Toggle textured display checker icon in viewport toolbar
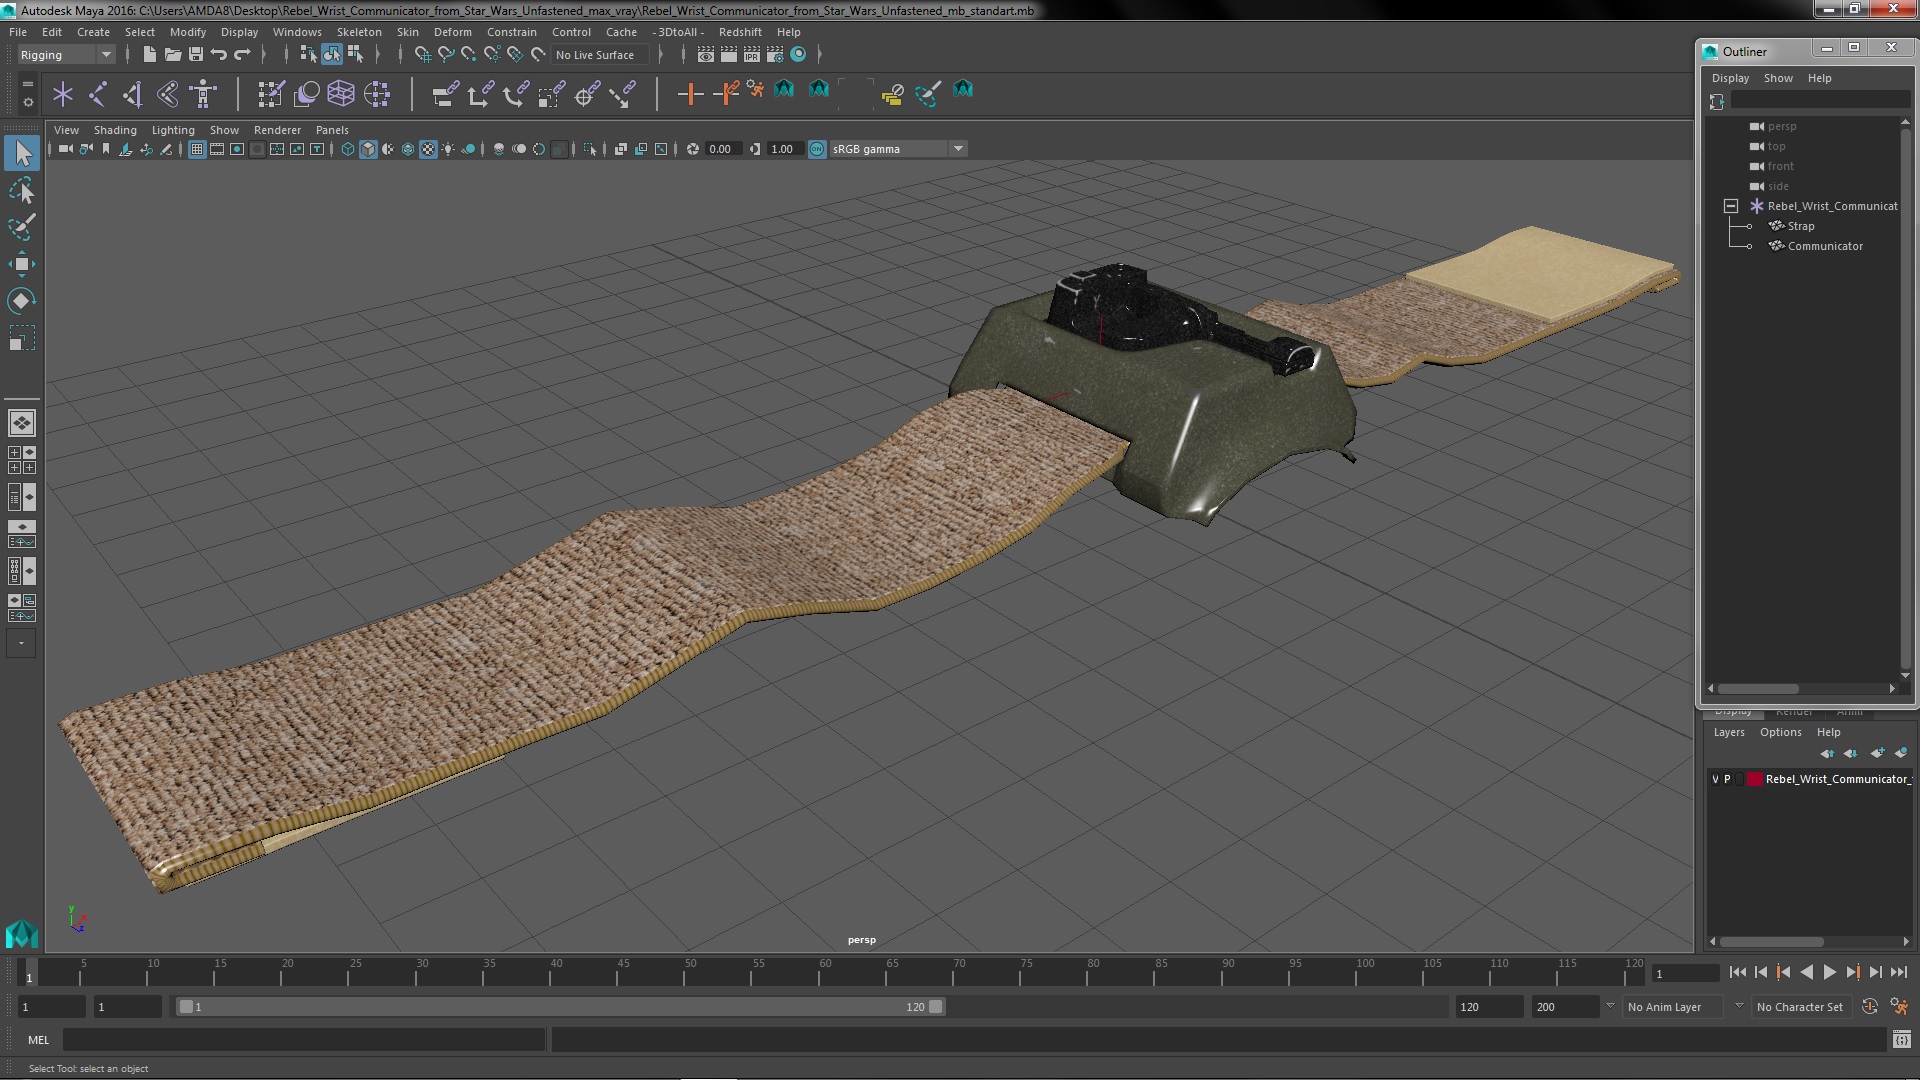Screen dimensions: 1920x1080 pyautogui.click(x=428, y=149)
